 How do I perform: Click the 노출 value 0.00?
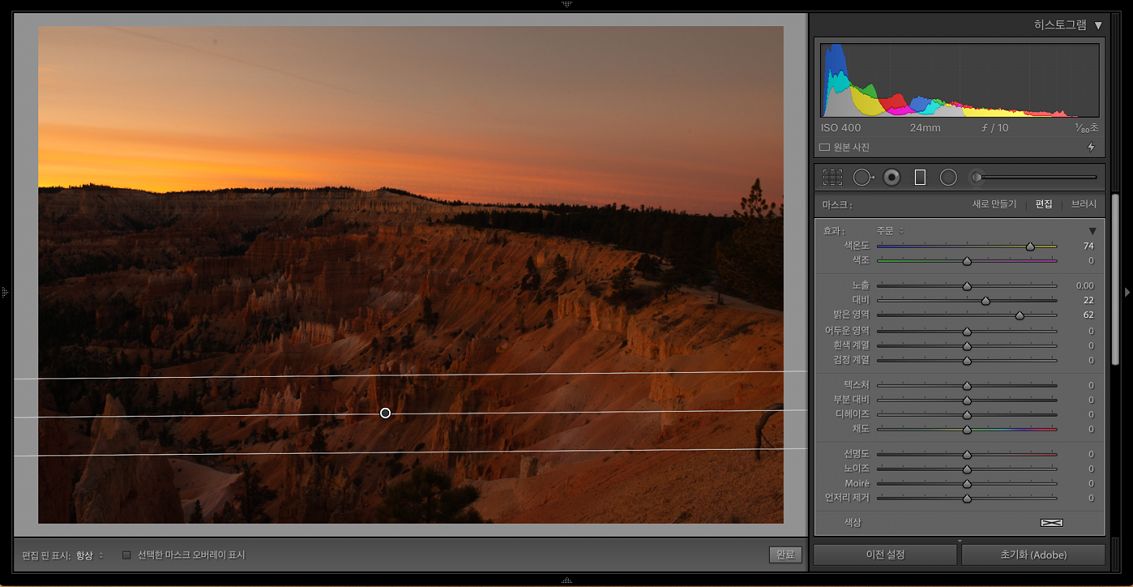coord(1085,286)
